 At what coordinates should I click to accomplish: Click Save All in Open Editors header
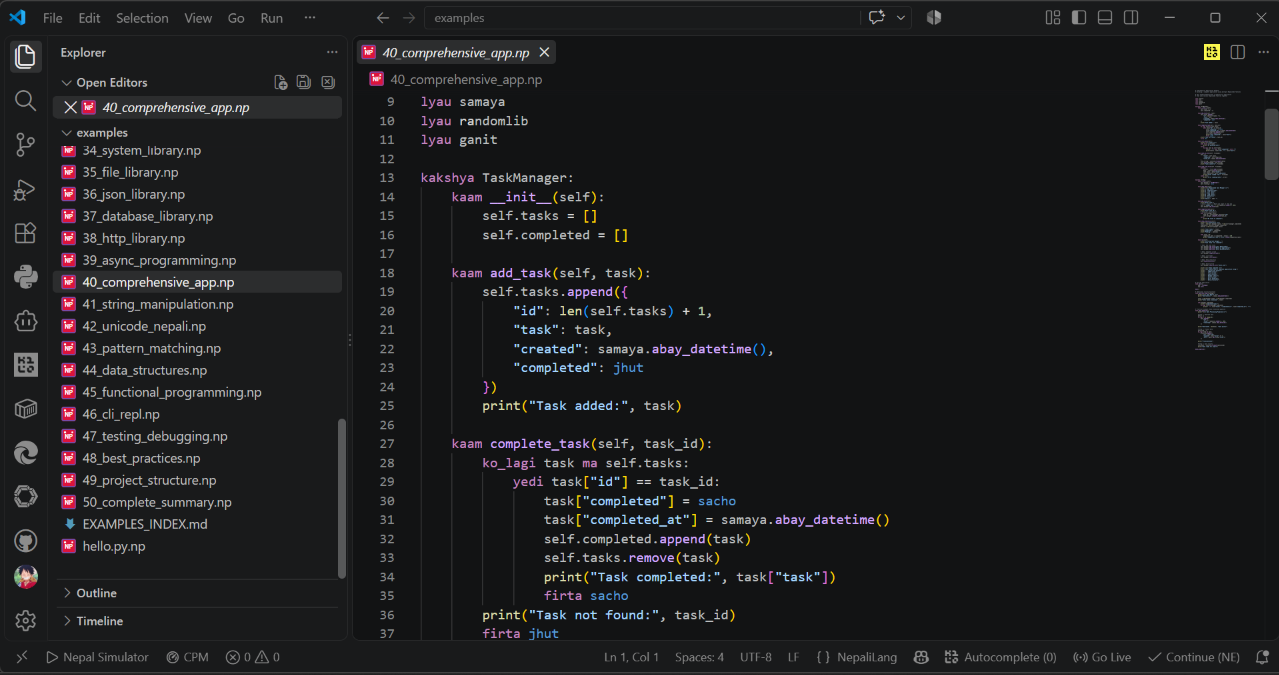pyautogui.click(x=304, y=82)
